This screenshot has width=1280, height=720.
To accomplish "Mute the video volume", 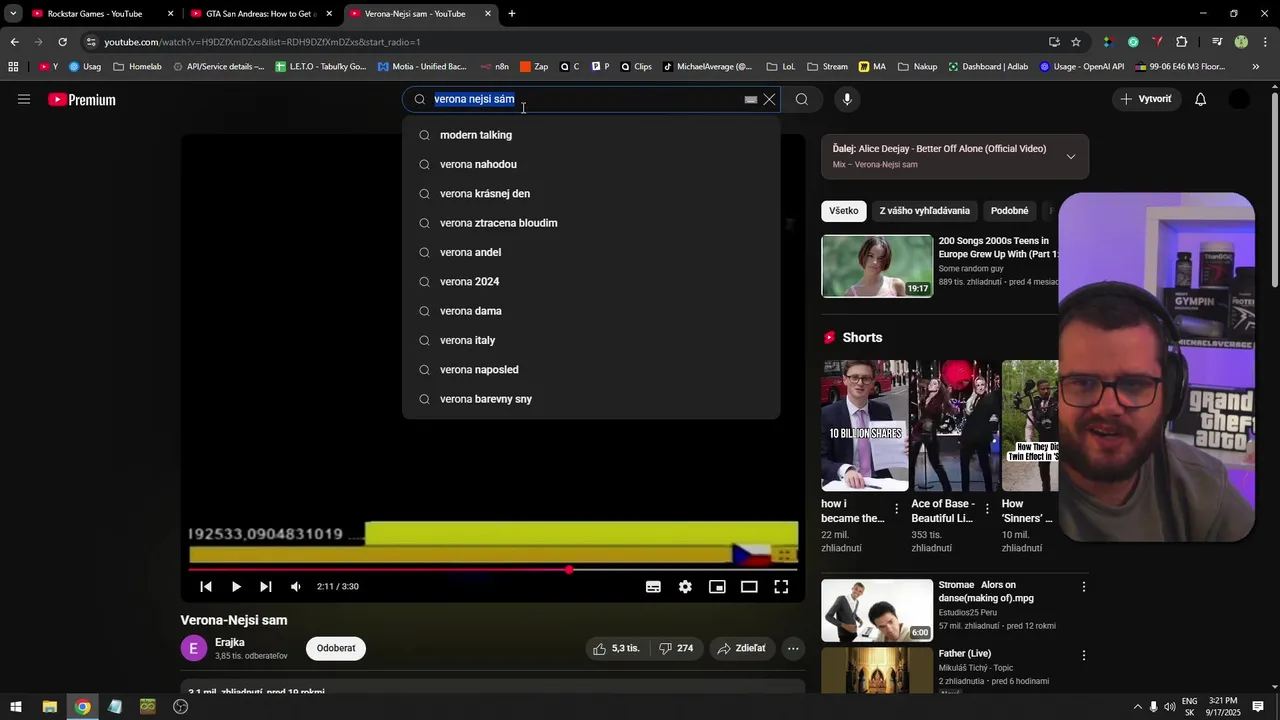I will click(295, 587).
